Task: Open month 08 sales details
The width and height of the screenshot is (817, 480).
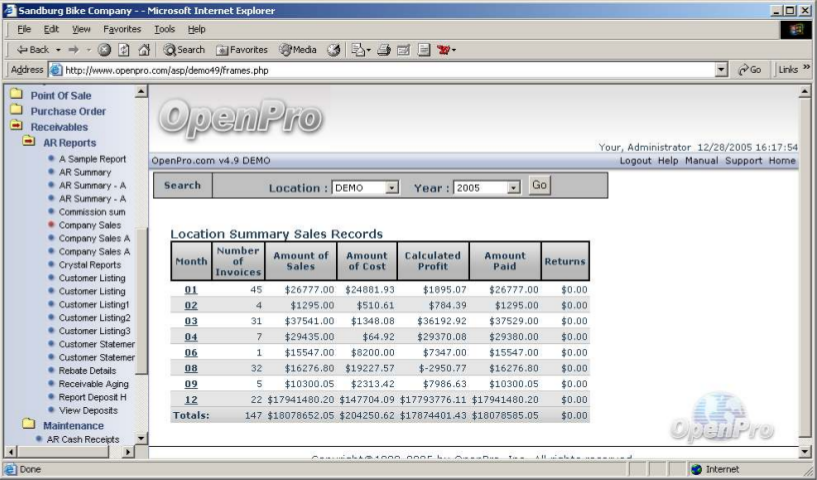Action: pyautogui.click(x=191, y=368)
